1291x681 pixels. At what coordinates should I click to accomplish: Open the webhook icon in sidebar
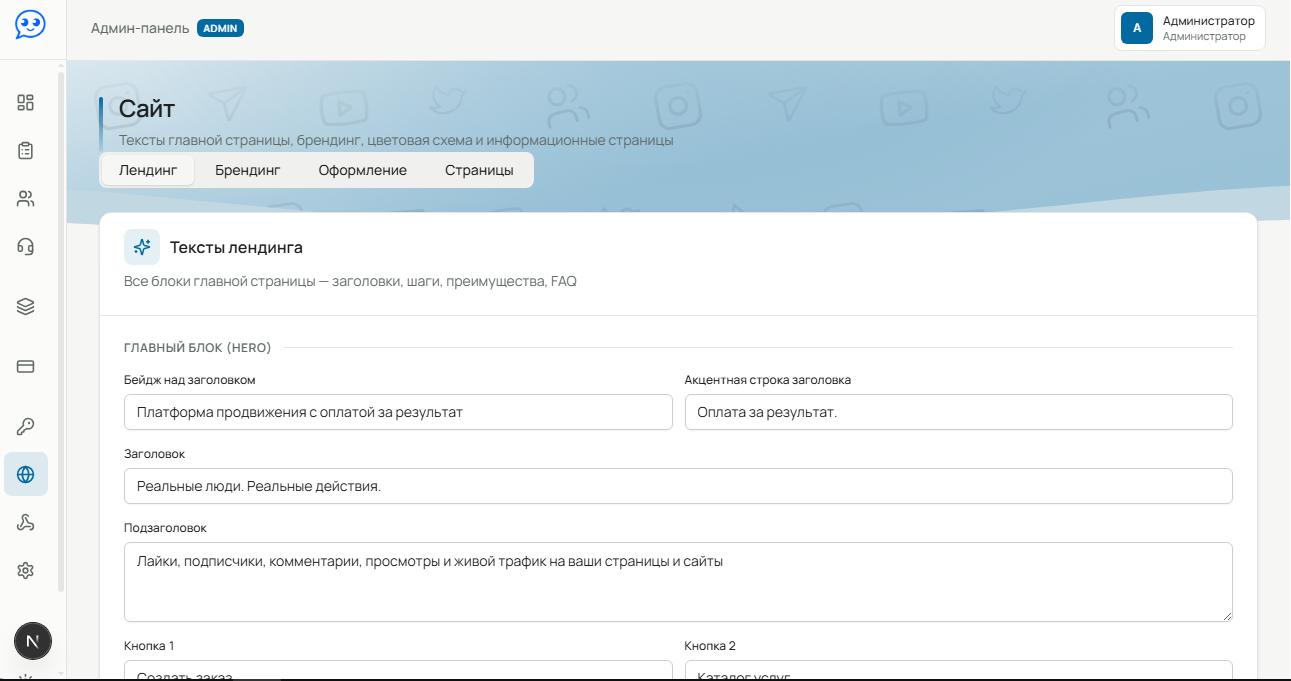26,522
